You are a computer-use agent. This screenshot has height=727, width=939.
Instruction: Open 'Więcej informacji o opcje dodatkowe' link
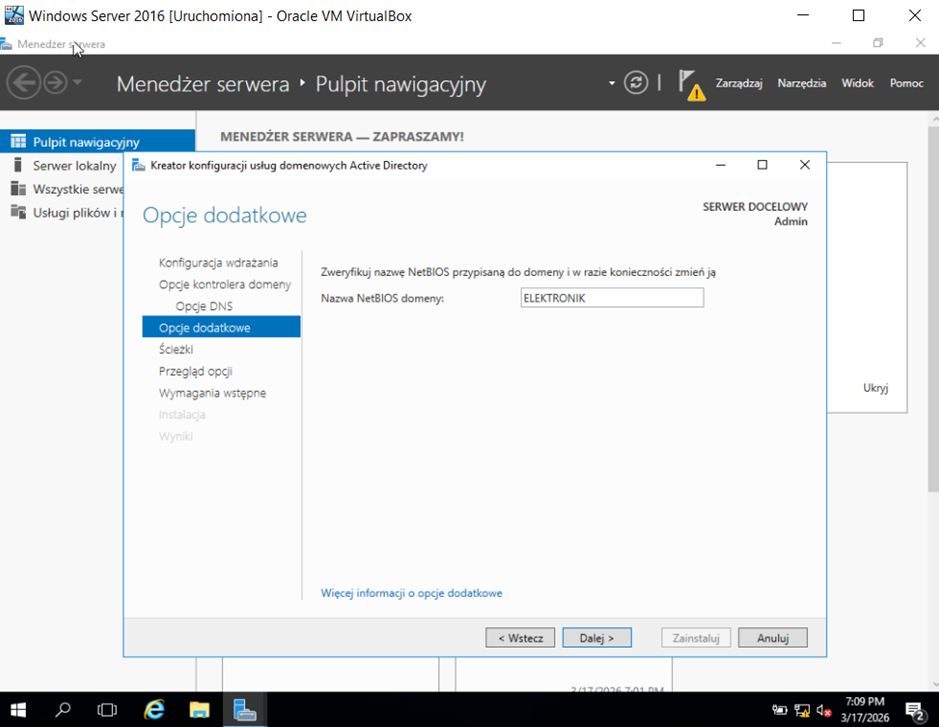(411, 593)
